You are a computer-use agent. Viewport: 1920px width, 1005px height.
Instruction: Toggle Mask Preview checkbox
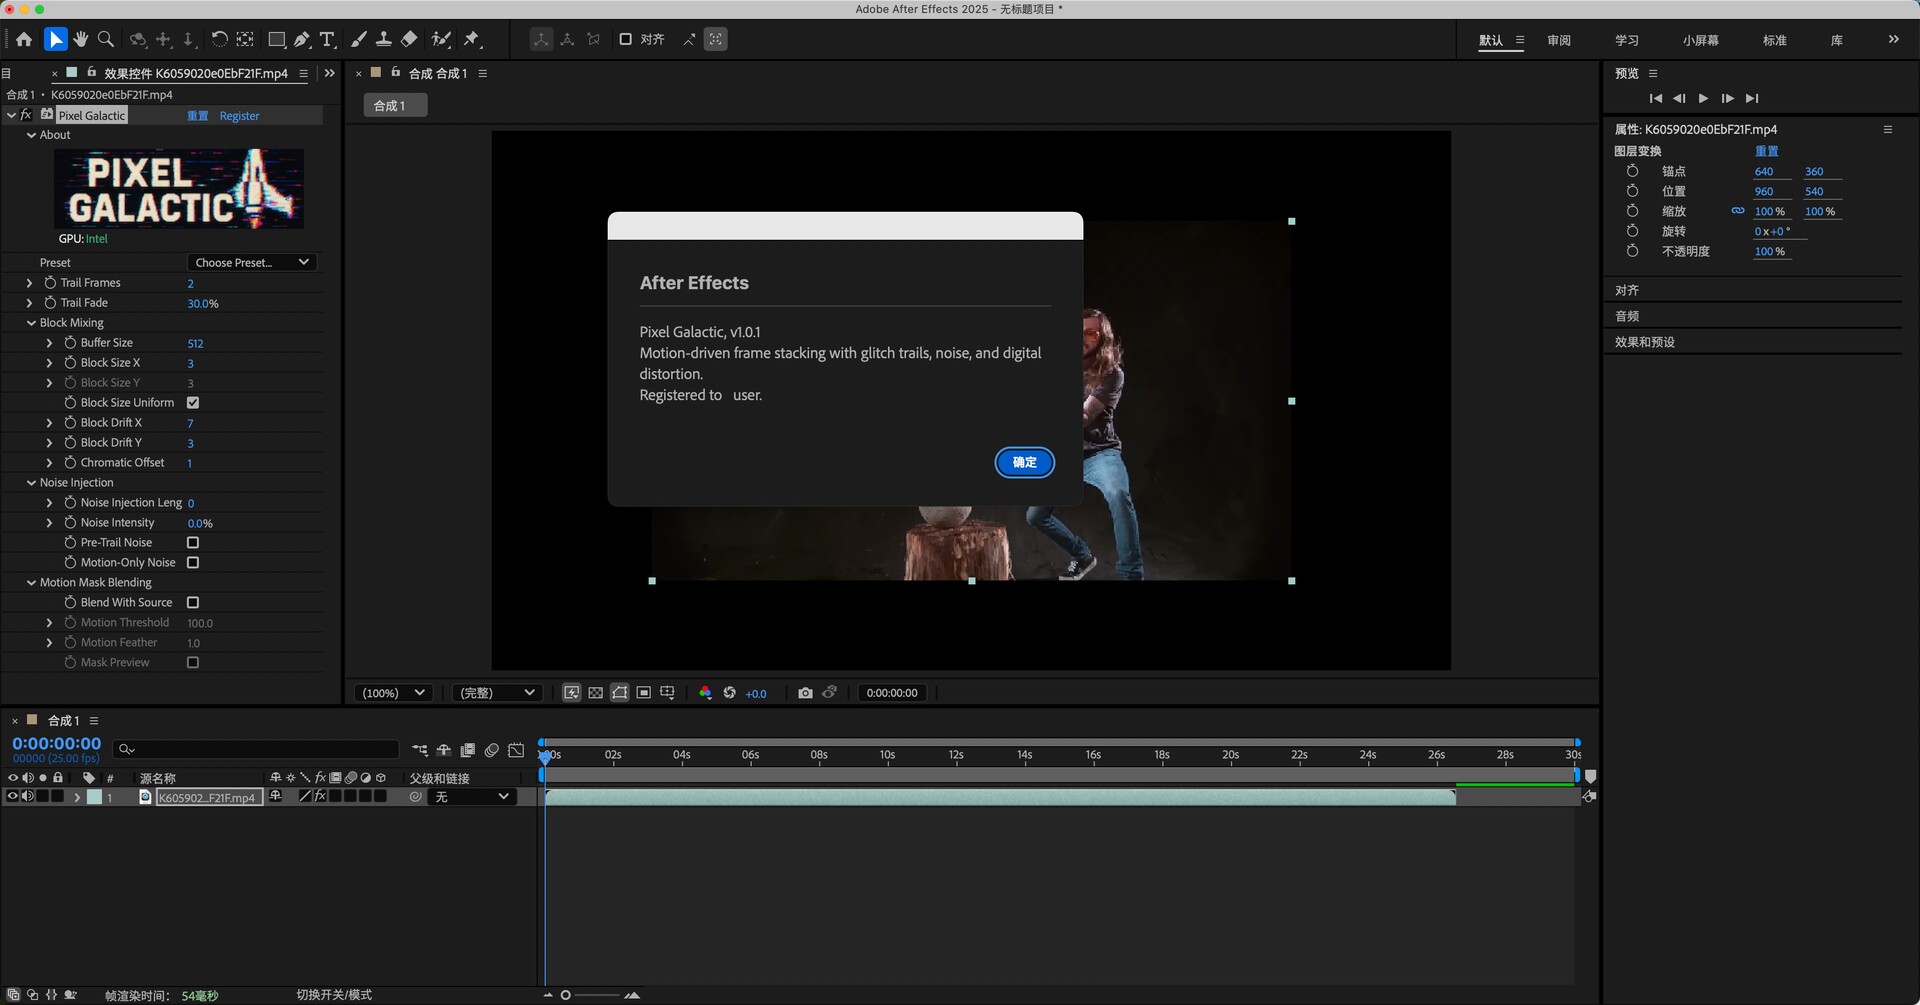coord(193,662)
